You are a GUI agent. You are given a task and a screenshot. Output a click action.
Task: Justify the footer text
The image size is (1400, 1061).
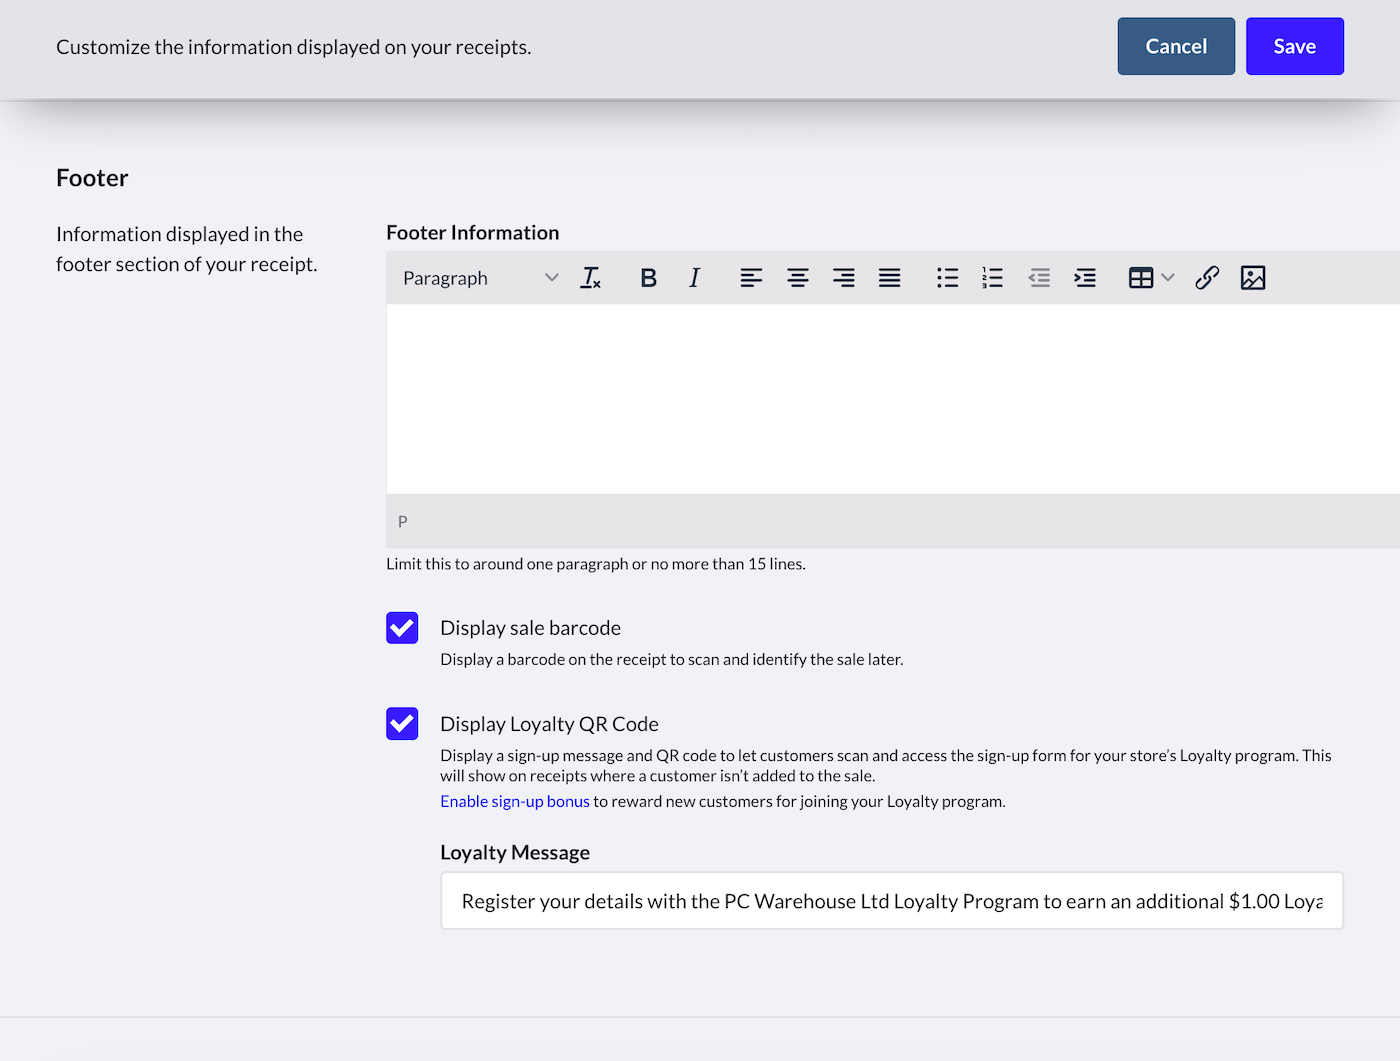[889, 278]
